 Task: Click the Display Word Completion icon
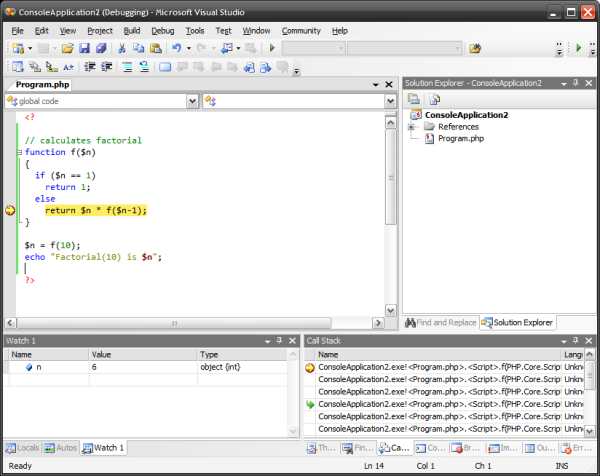point(68,67)
